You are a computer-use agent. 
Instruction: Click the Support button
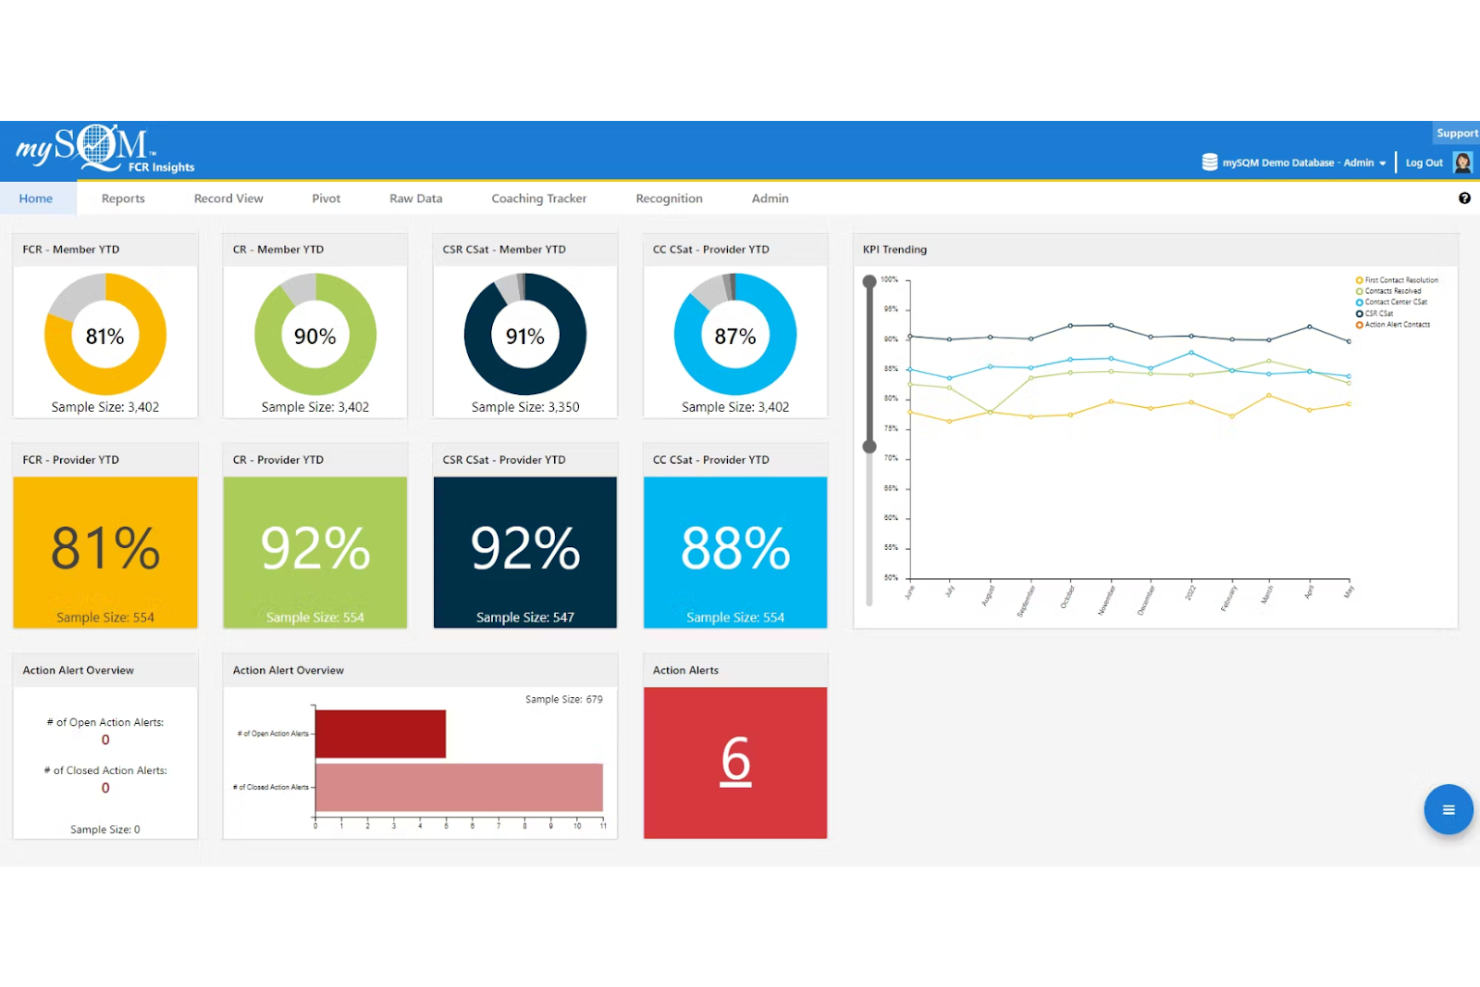[x=1457, y=132]
